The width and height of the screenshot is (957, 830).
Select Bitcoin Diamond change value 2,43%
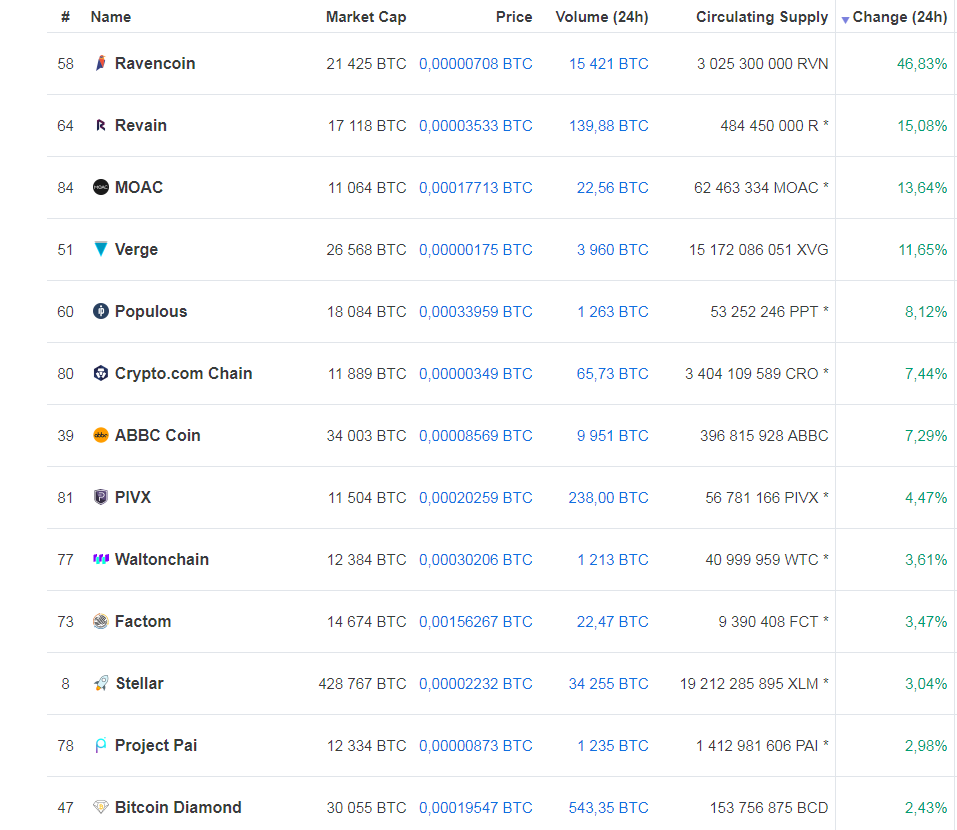[926, 808]
